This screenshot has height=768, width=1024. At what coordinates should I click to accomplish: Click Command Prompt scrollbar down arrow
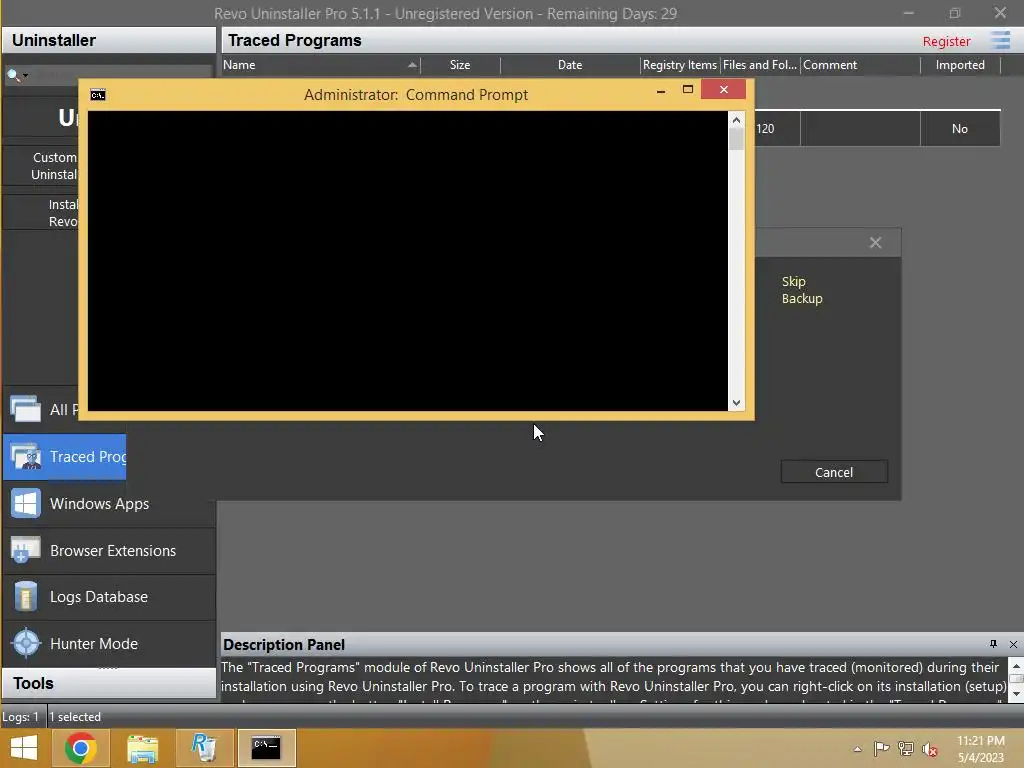(x=736, y=403)
